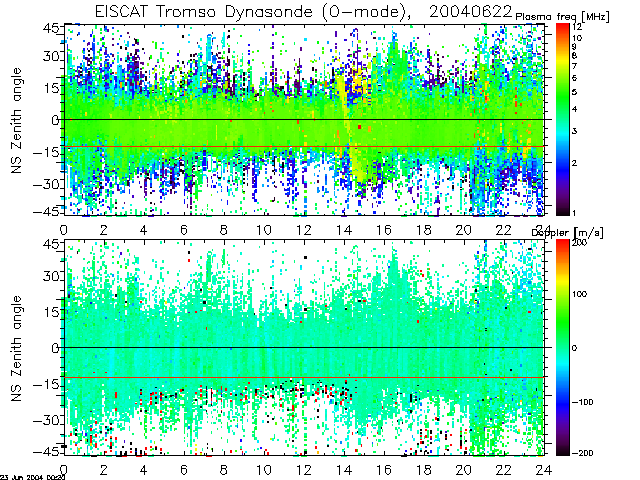Click the "-45" y-tick of the upper plot
Viewport: 640px width, 480px height.
tap(46, 212)
